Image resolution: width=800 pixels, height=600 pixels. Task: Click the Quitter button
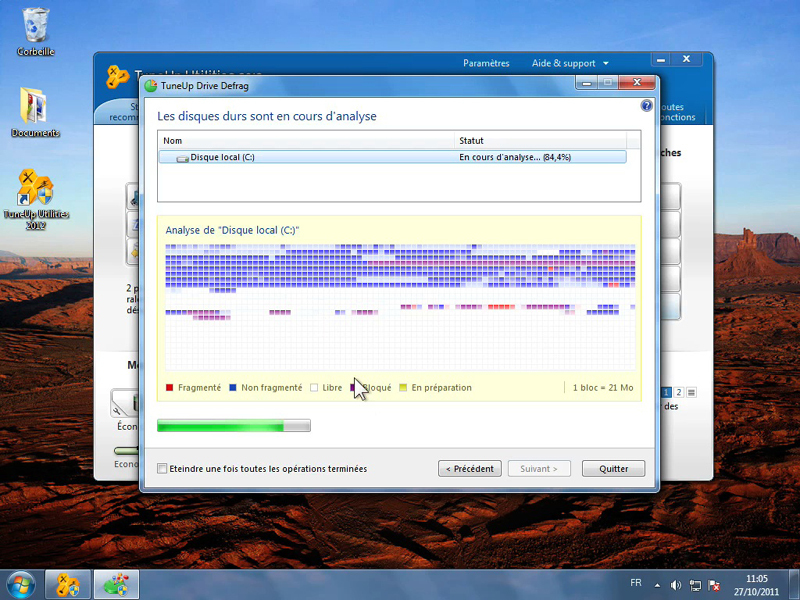613,468
